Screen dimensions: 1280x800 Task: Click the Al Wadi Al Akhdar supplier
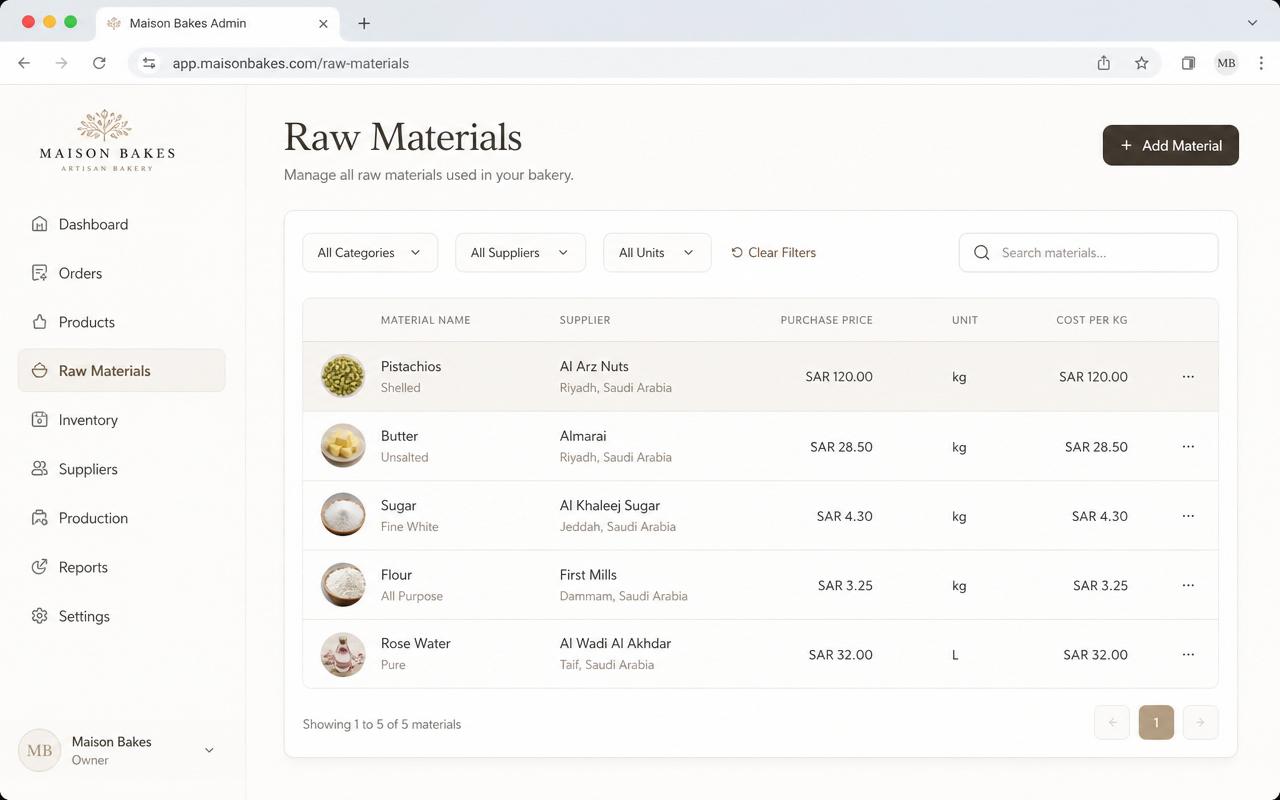[x=615, y=643]
